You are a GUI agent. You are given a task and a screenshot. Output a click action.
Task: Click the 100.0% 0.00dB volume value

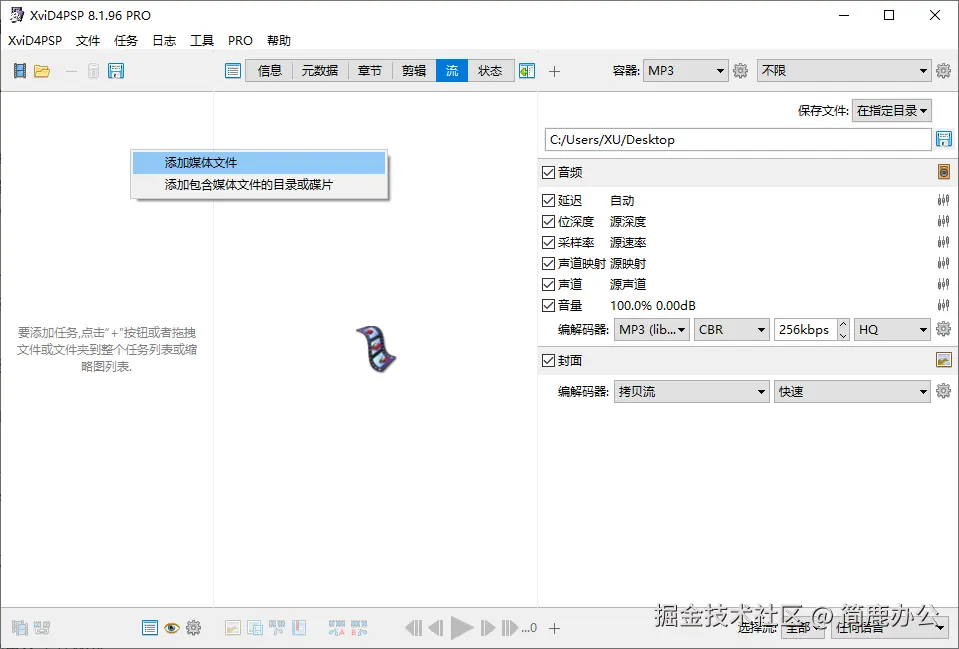click(653, 305)
